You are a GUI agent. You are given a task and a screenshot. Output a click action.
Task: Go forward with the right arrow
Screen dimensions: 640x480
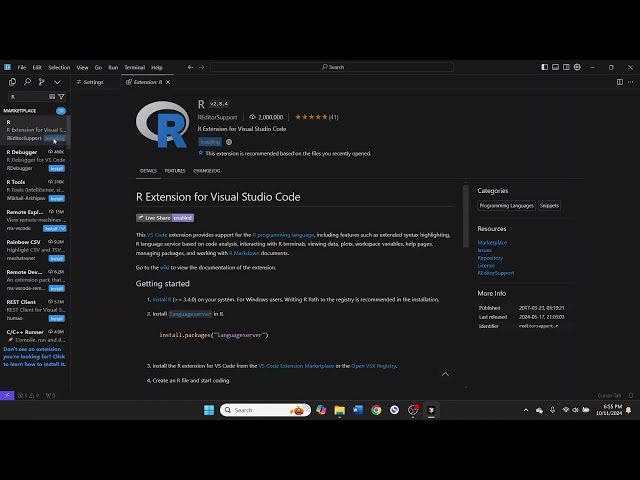pos(201,67)
